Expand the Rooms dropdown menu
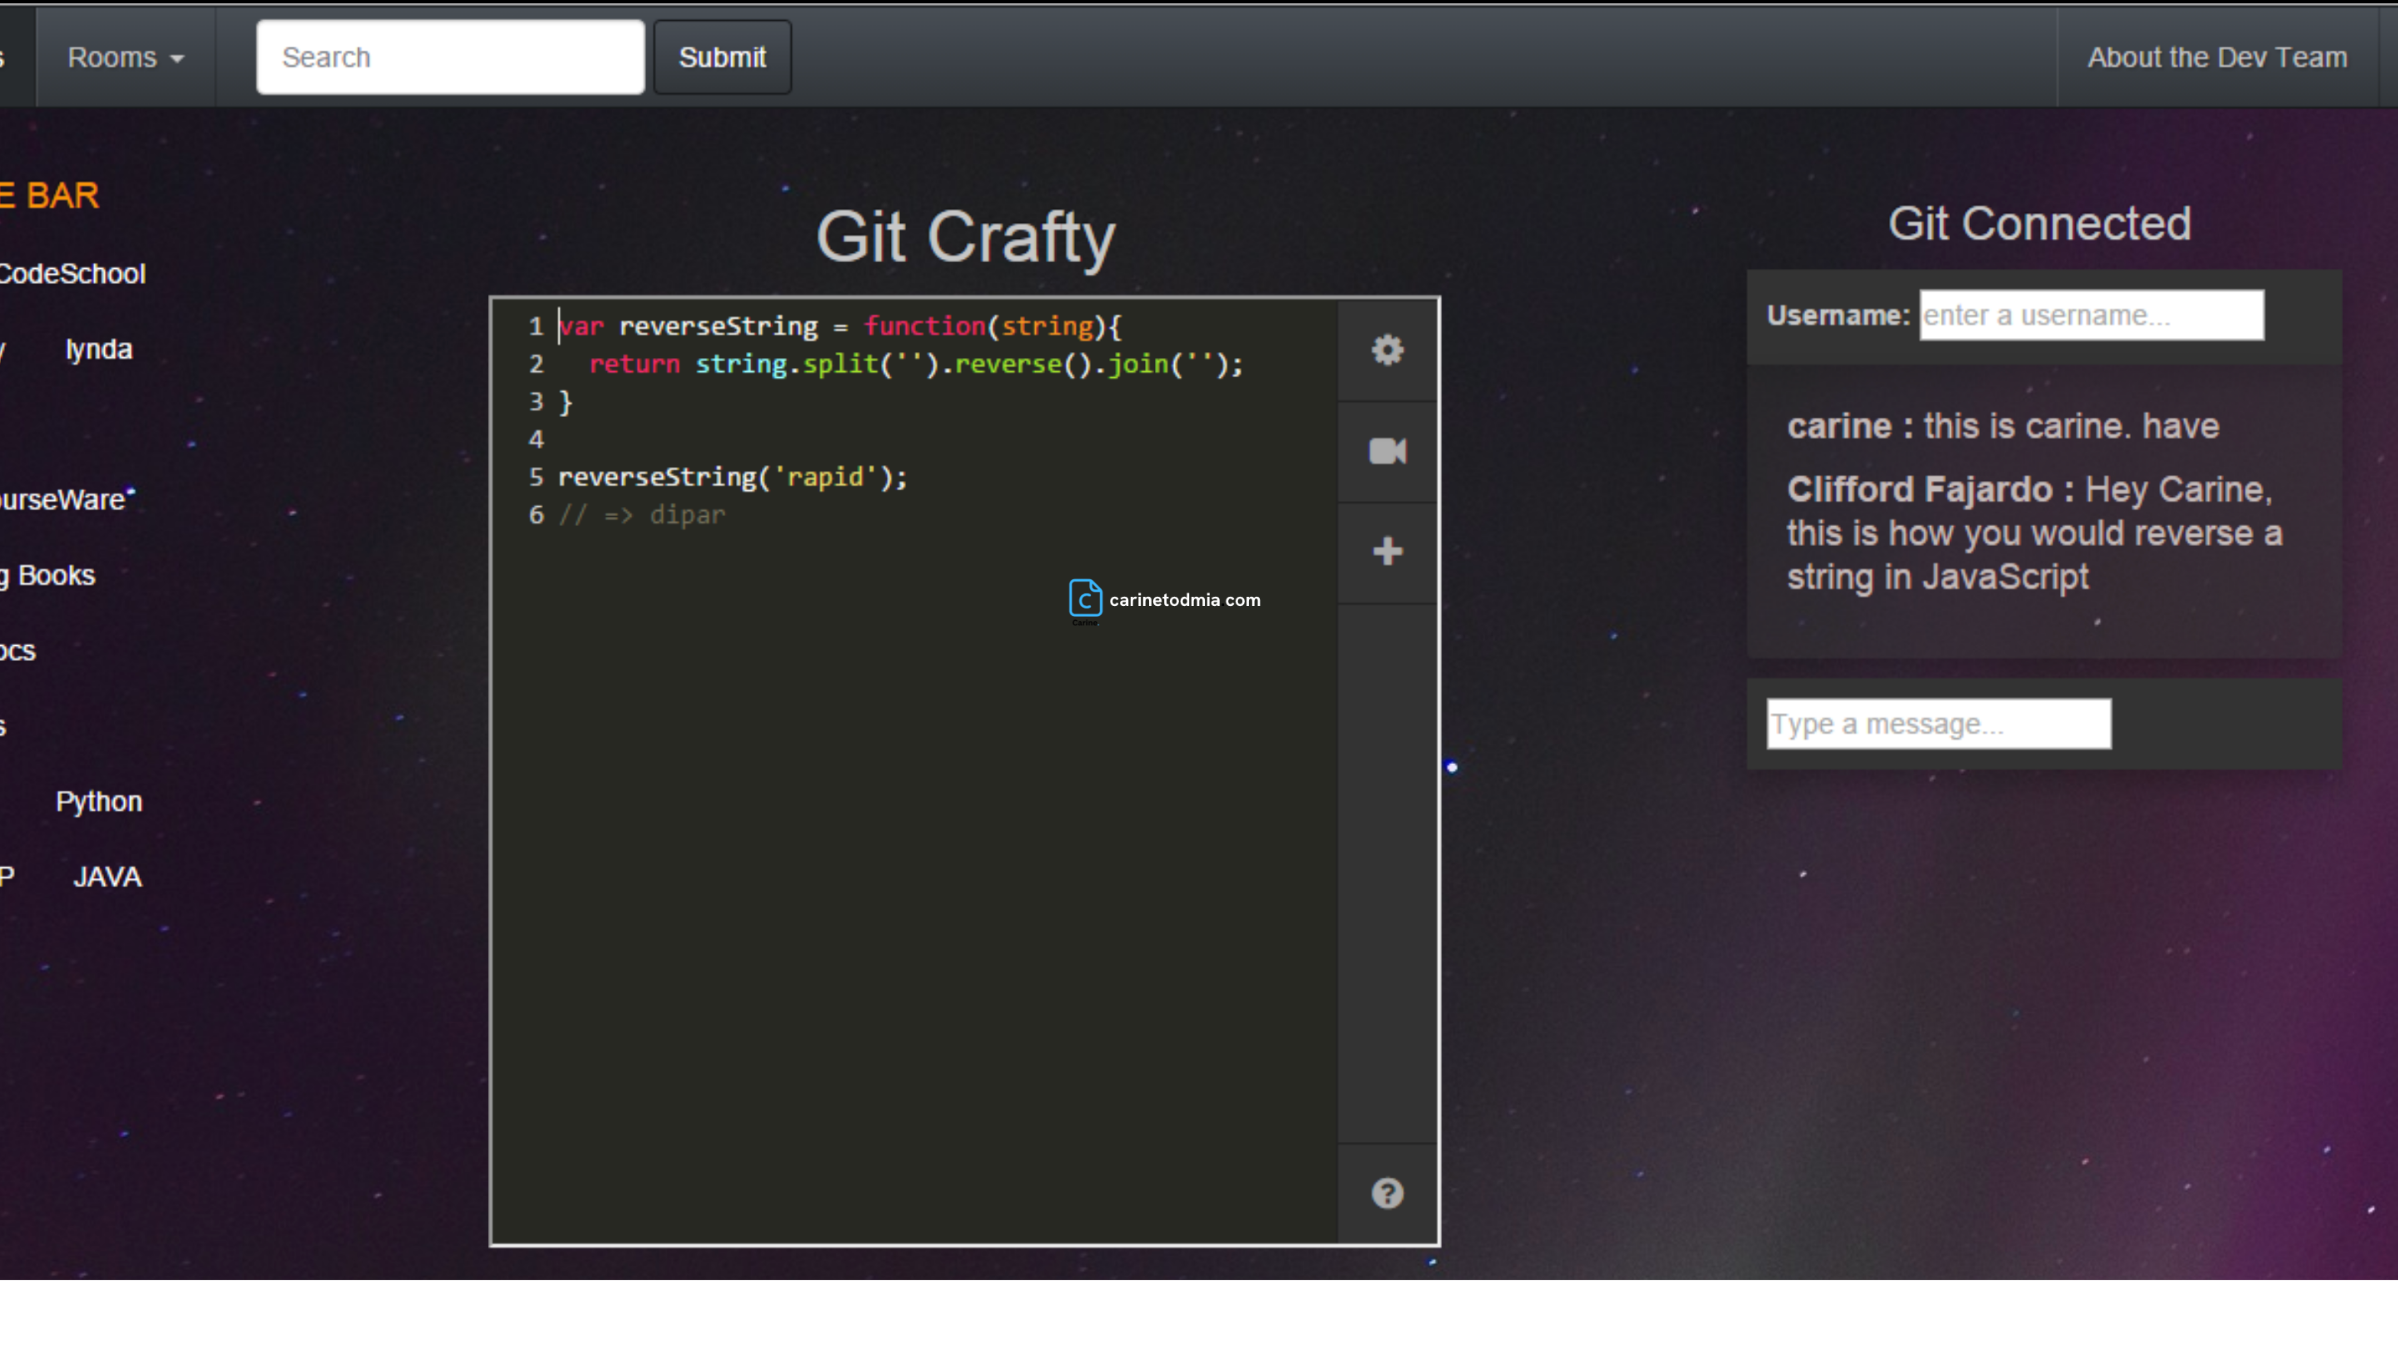This screenshot has width=2400, height=1350. coord(123,57)
